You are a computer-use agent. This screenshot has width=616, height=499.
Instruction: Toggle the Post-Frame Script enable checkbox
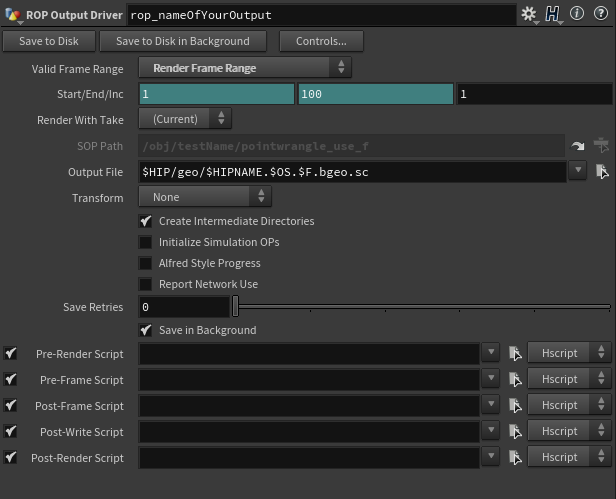point(10,405)
